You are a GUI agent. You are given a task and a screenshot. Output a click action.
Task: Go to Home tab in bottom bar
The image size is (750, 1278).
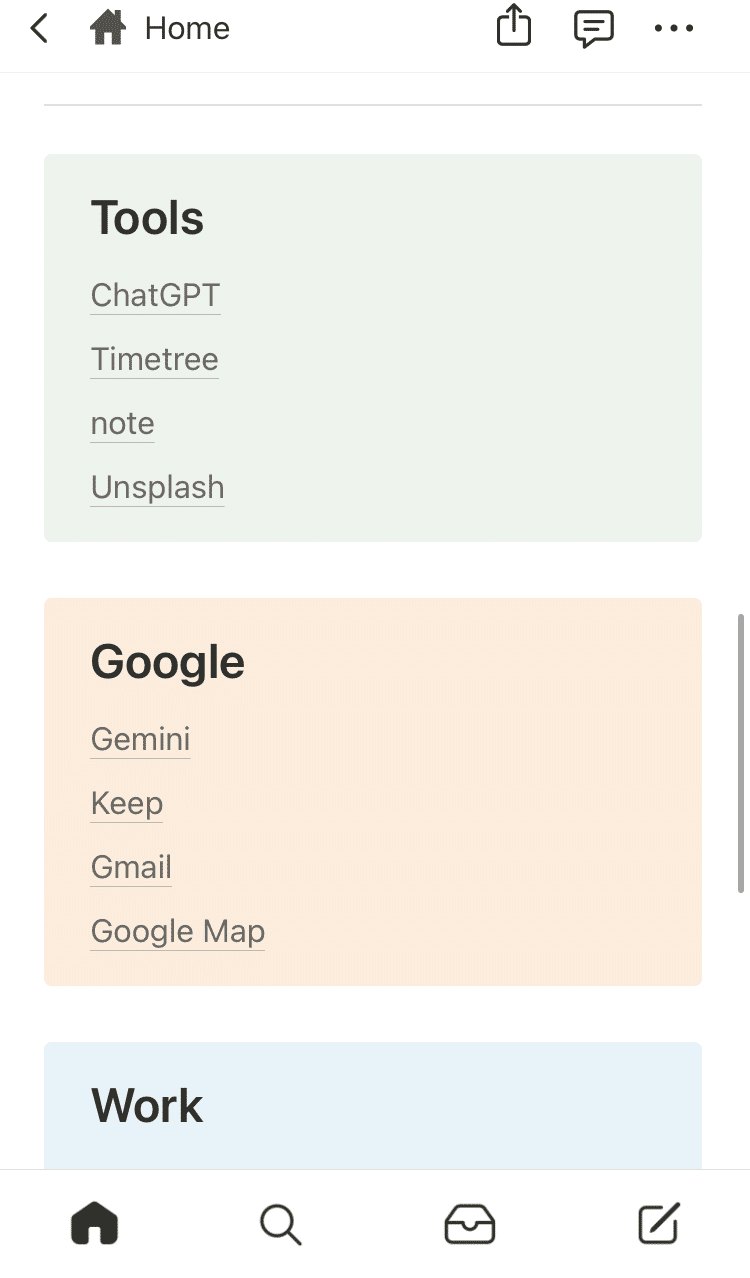tap(94, 1224)
